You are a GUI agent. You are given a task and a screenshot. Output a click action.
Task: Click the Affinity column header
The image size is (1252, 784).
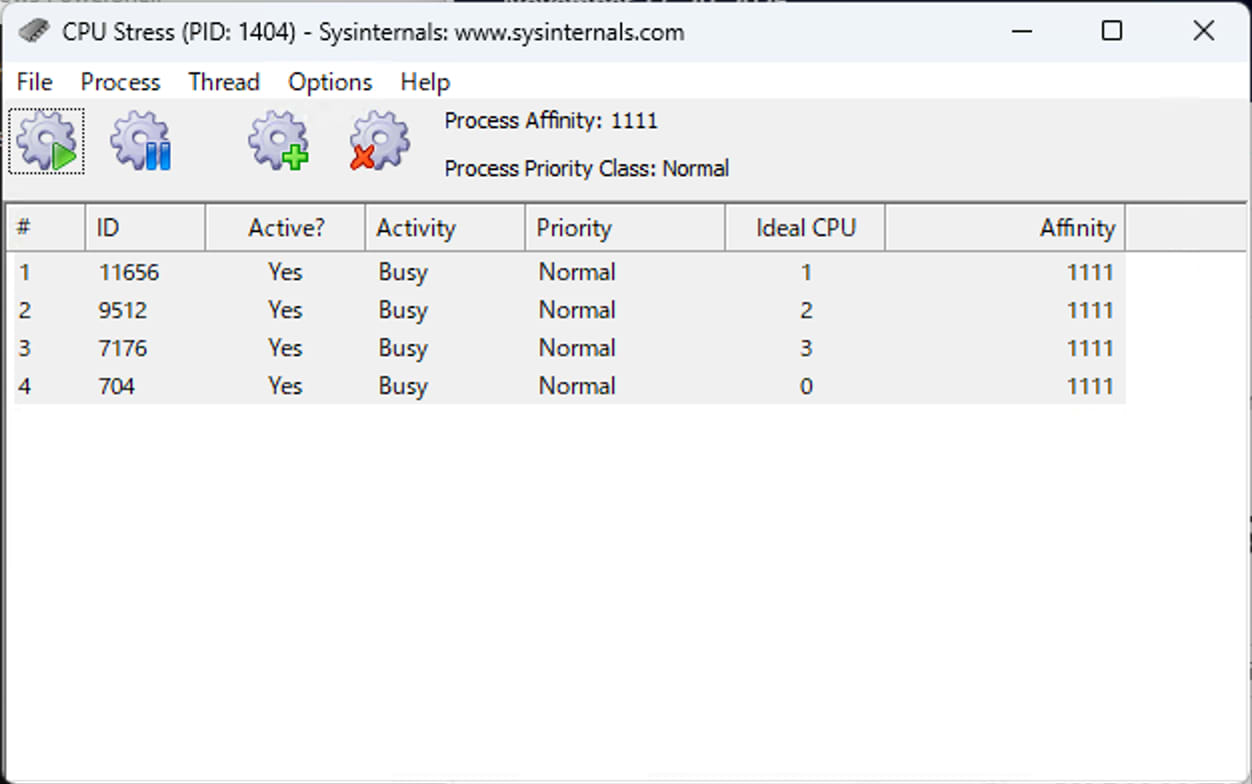(x=1005, y=228)
